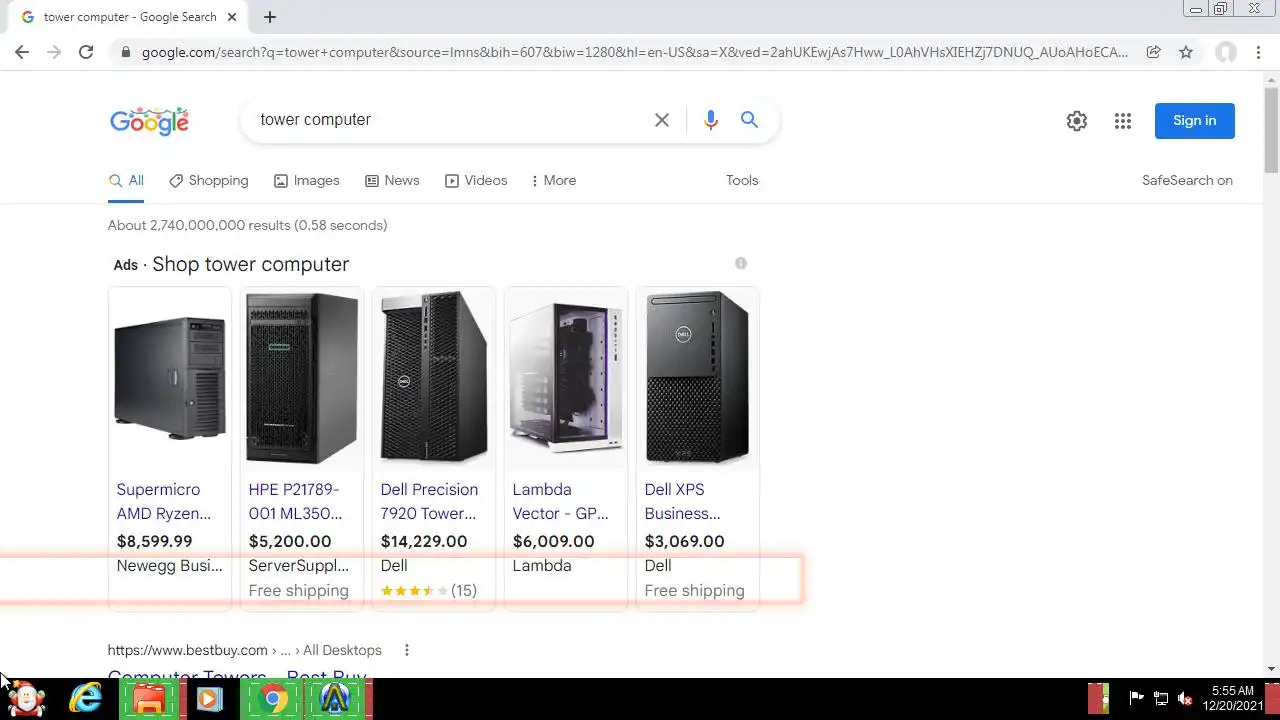The width and height of the screenshot is (1280, 720).
Task: Open the media player taskbar icon
Action: pyautogui.click(x=209, y=699)
